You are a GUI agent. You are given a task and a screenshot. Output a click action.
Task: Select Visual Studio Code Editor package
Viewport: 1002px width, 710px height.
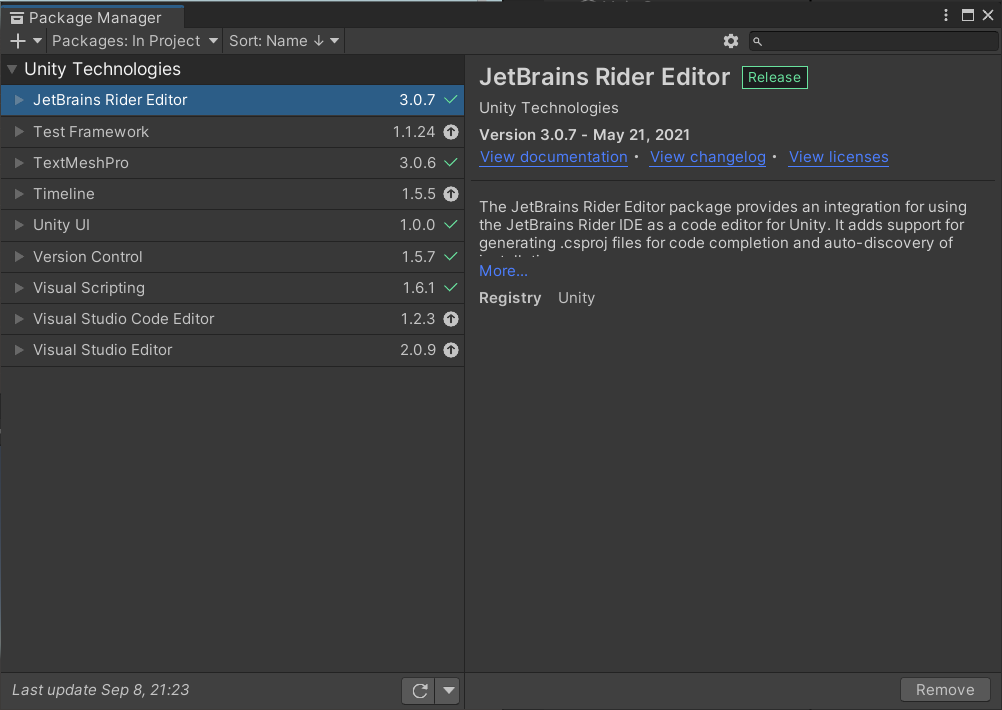233,318
